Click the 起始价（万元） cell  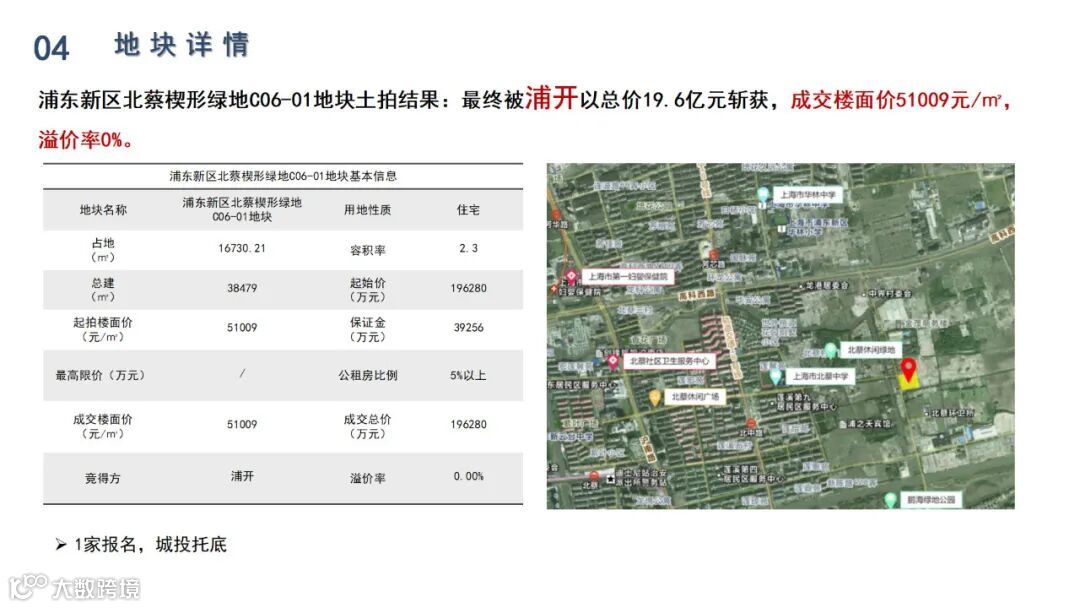pyautogui.click(x=368, y=290)
